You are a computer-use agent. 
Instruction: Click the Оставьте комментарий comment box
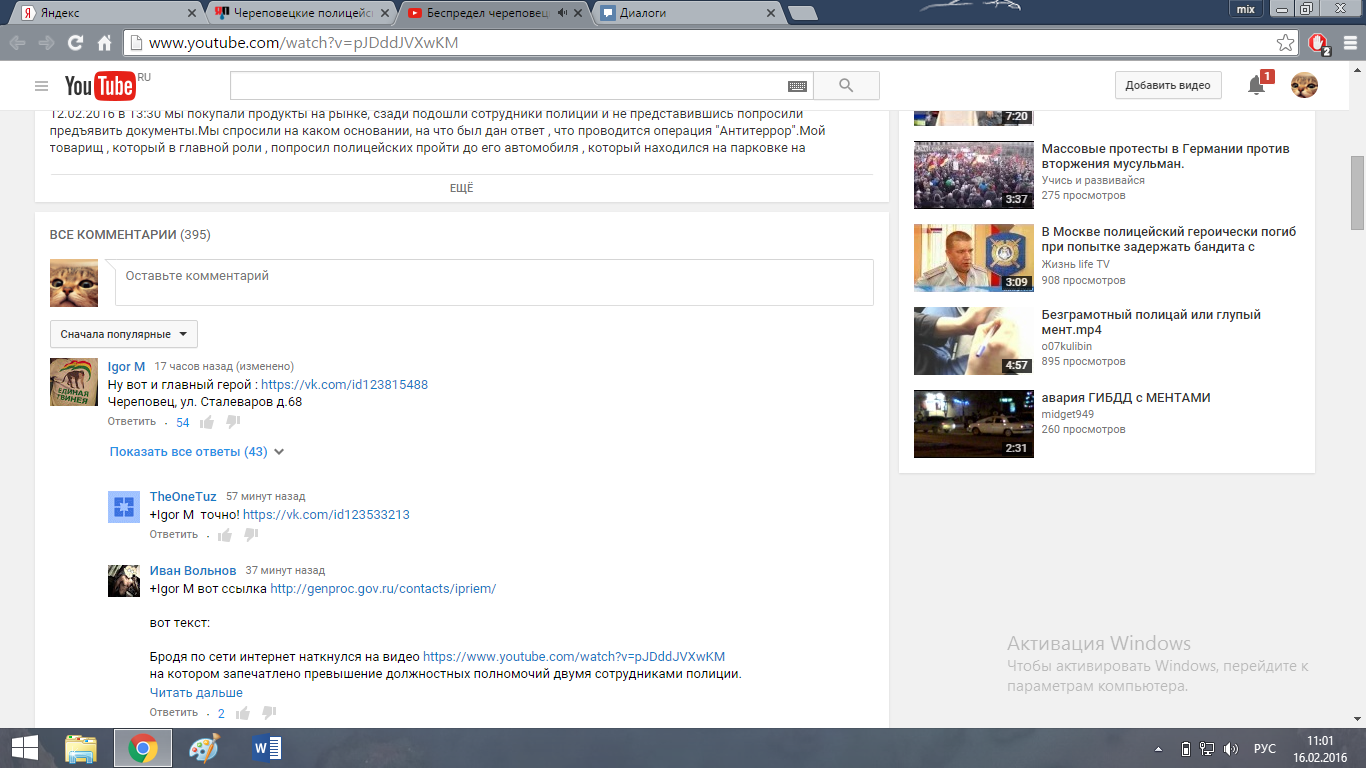click(x=494, y=282)
